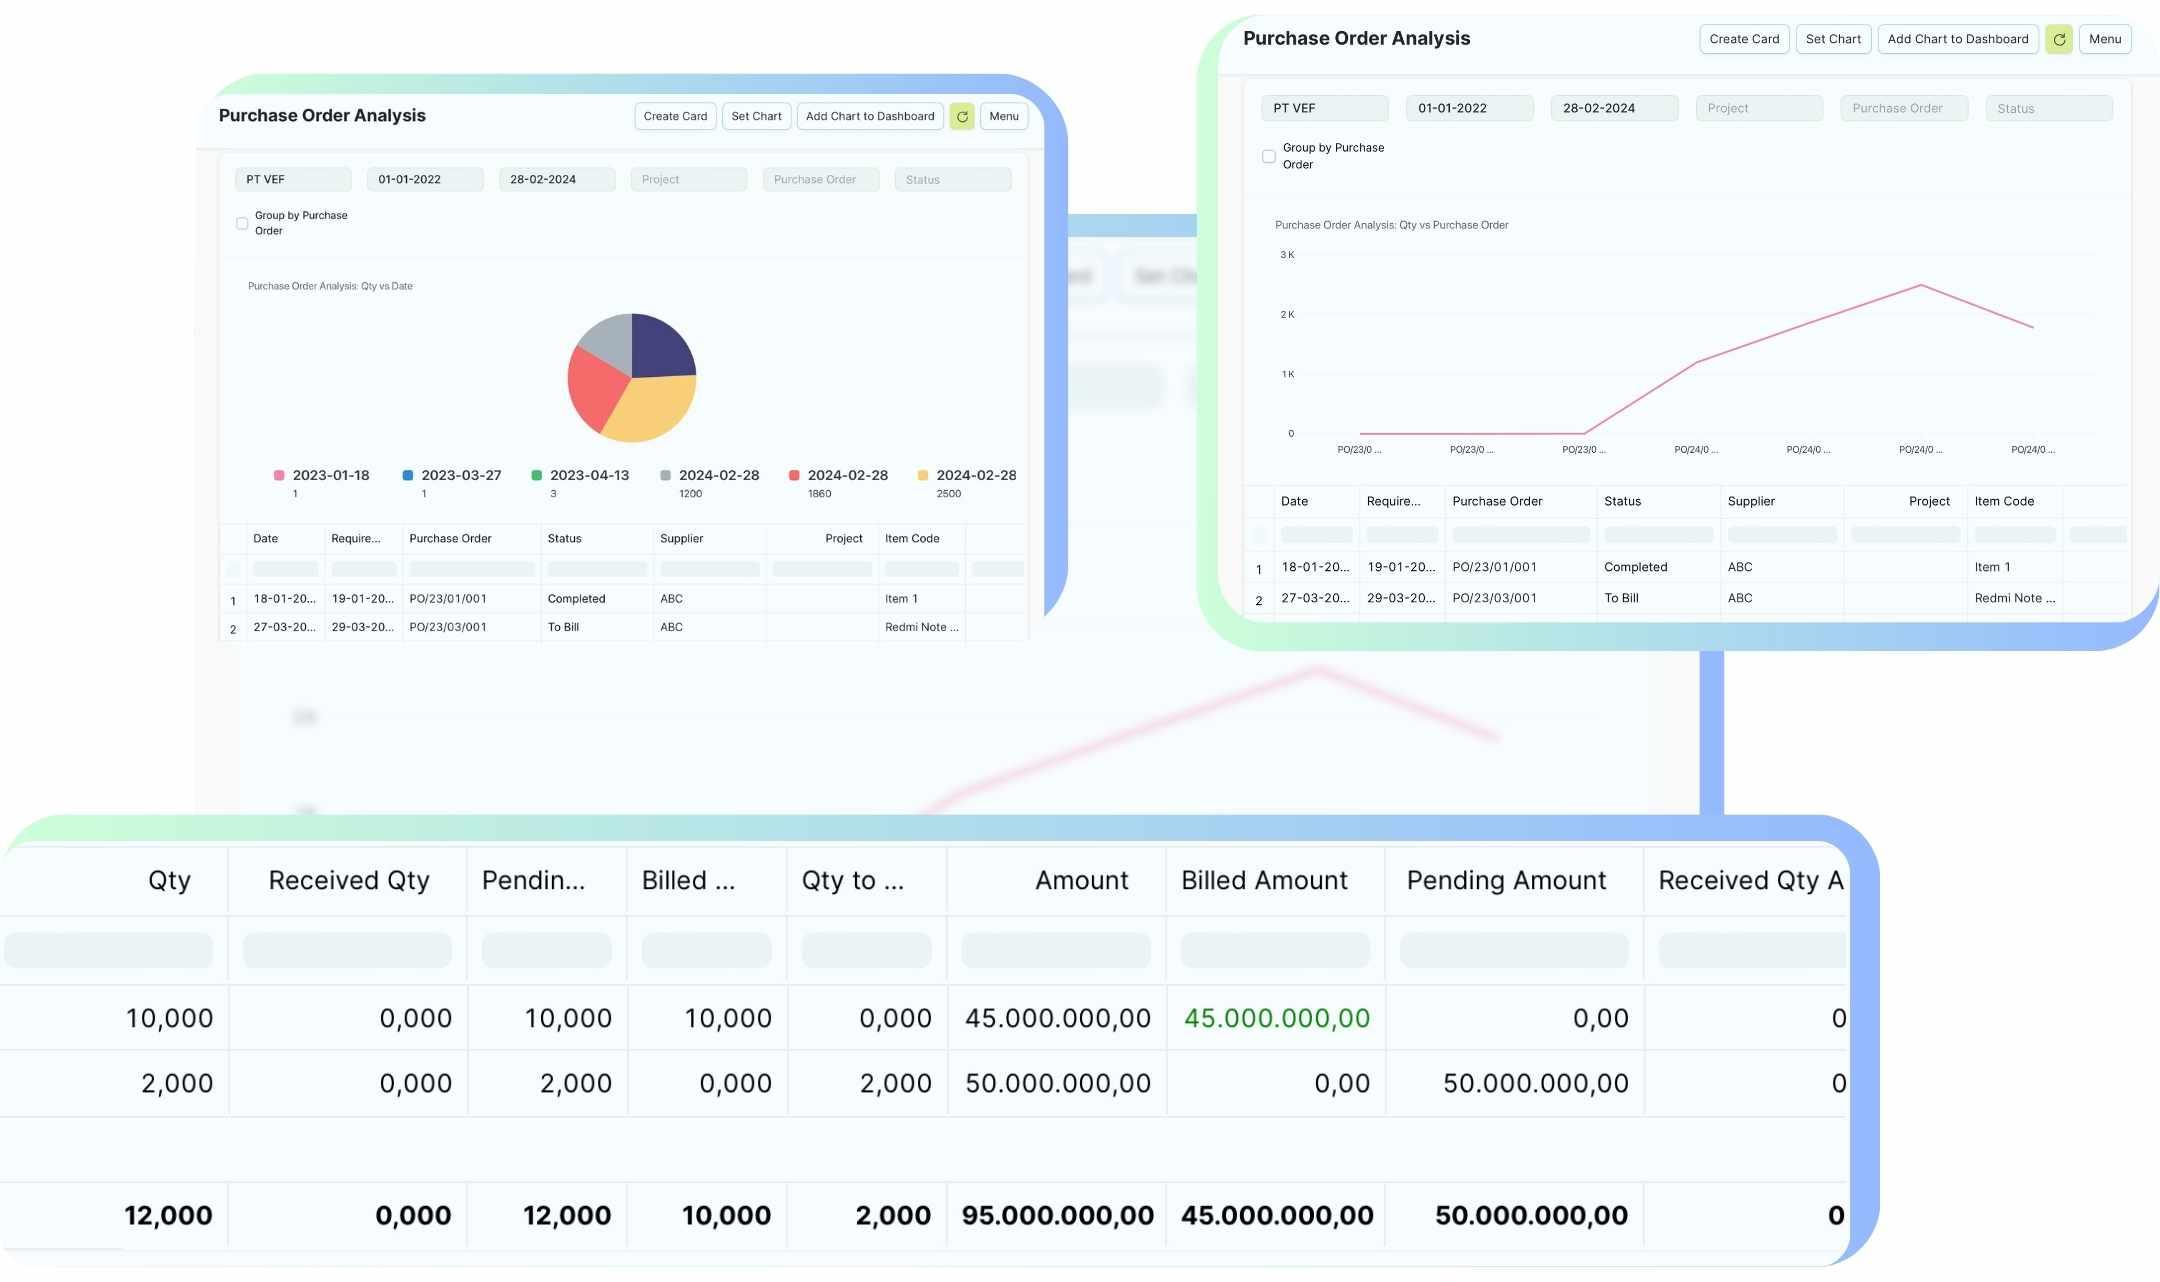Click yellow 2024-02-28 legend swatch valued 2500
Screen dimensions: 2160x1282
(922, 476)
